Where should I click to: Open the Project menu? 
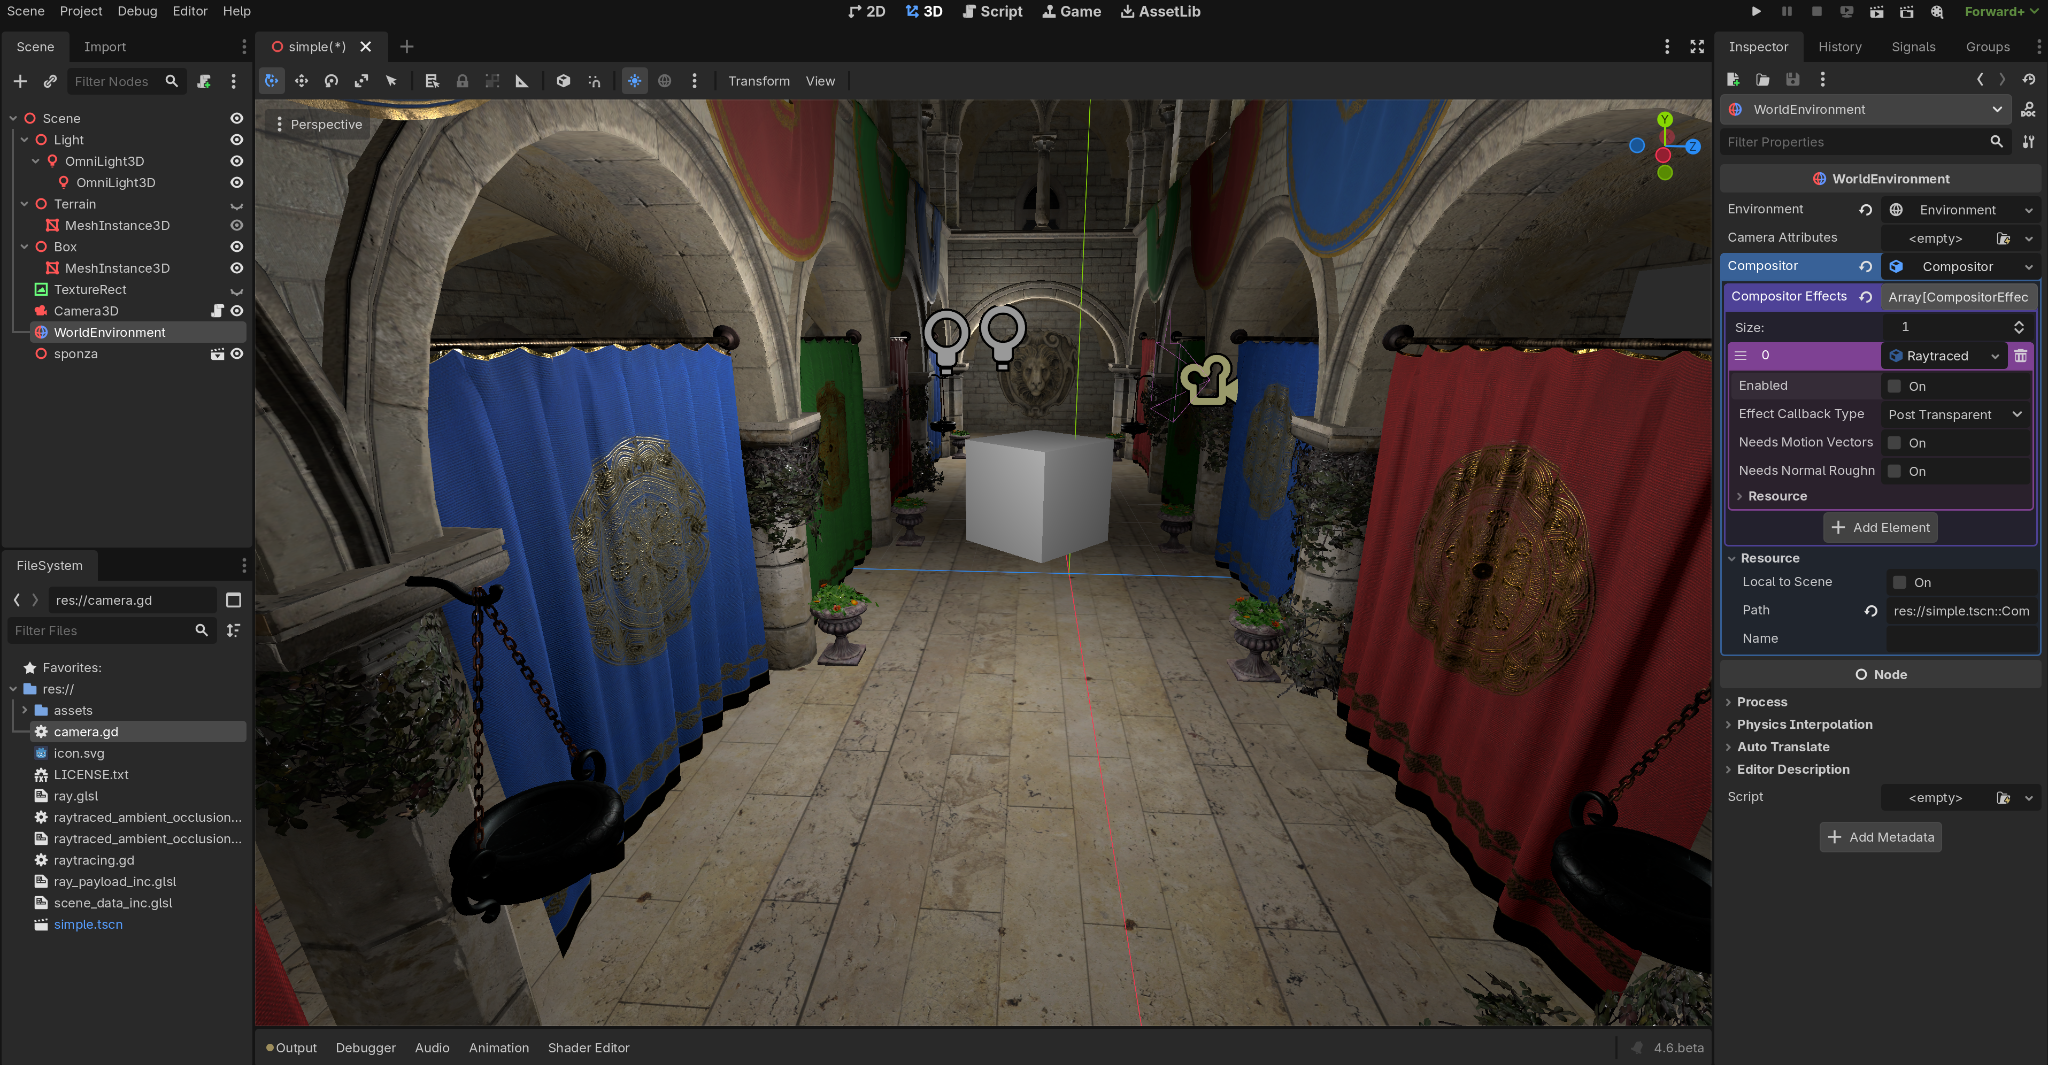pyautogui.click(x=81, y=11)
